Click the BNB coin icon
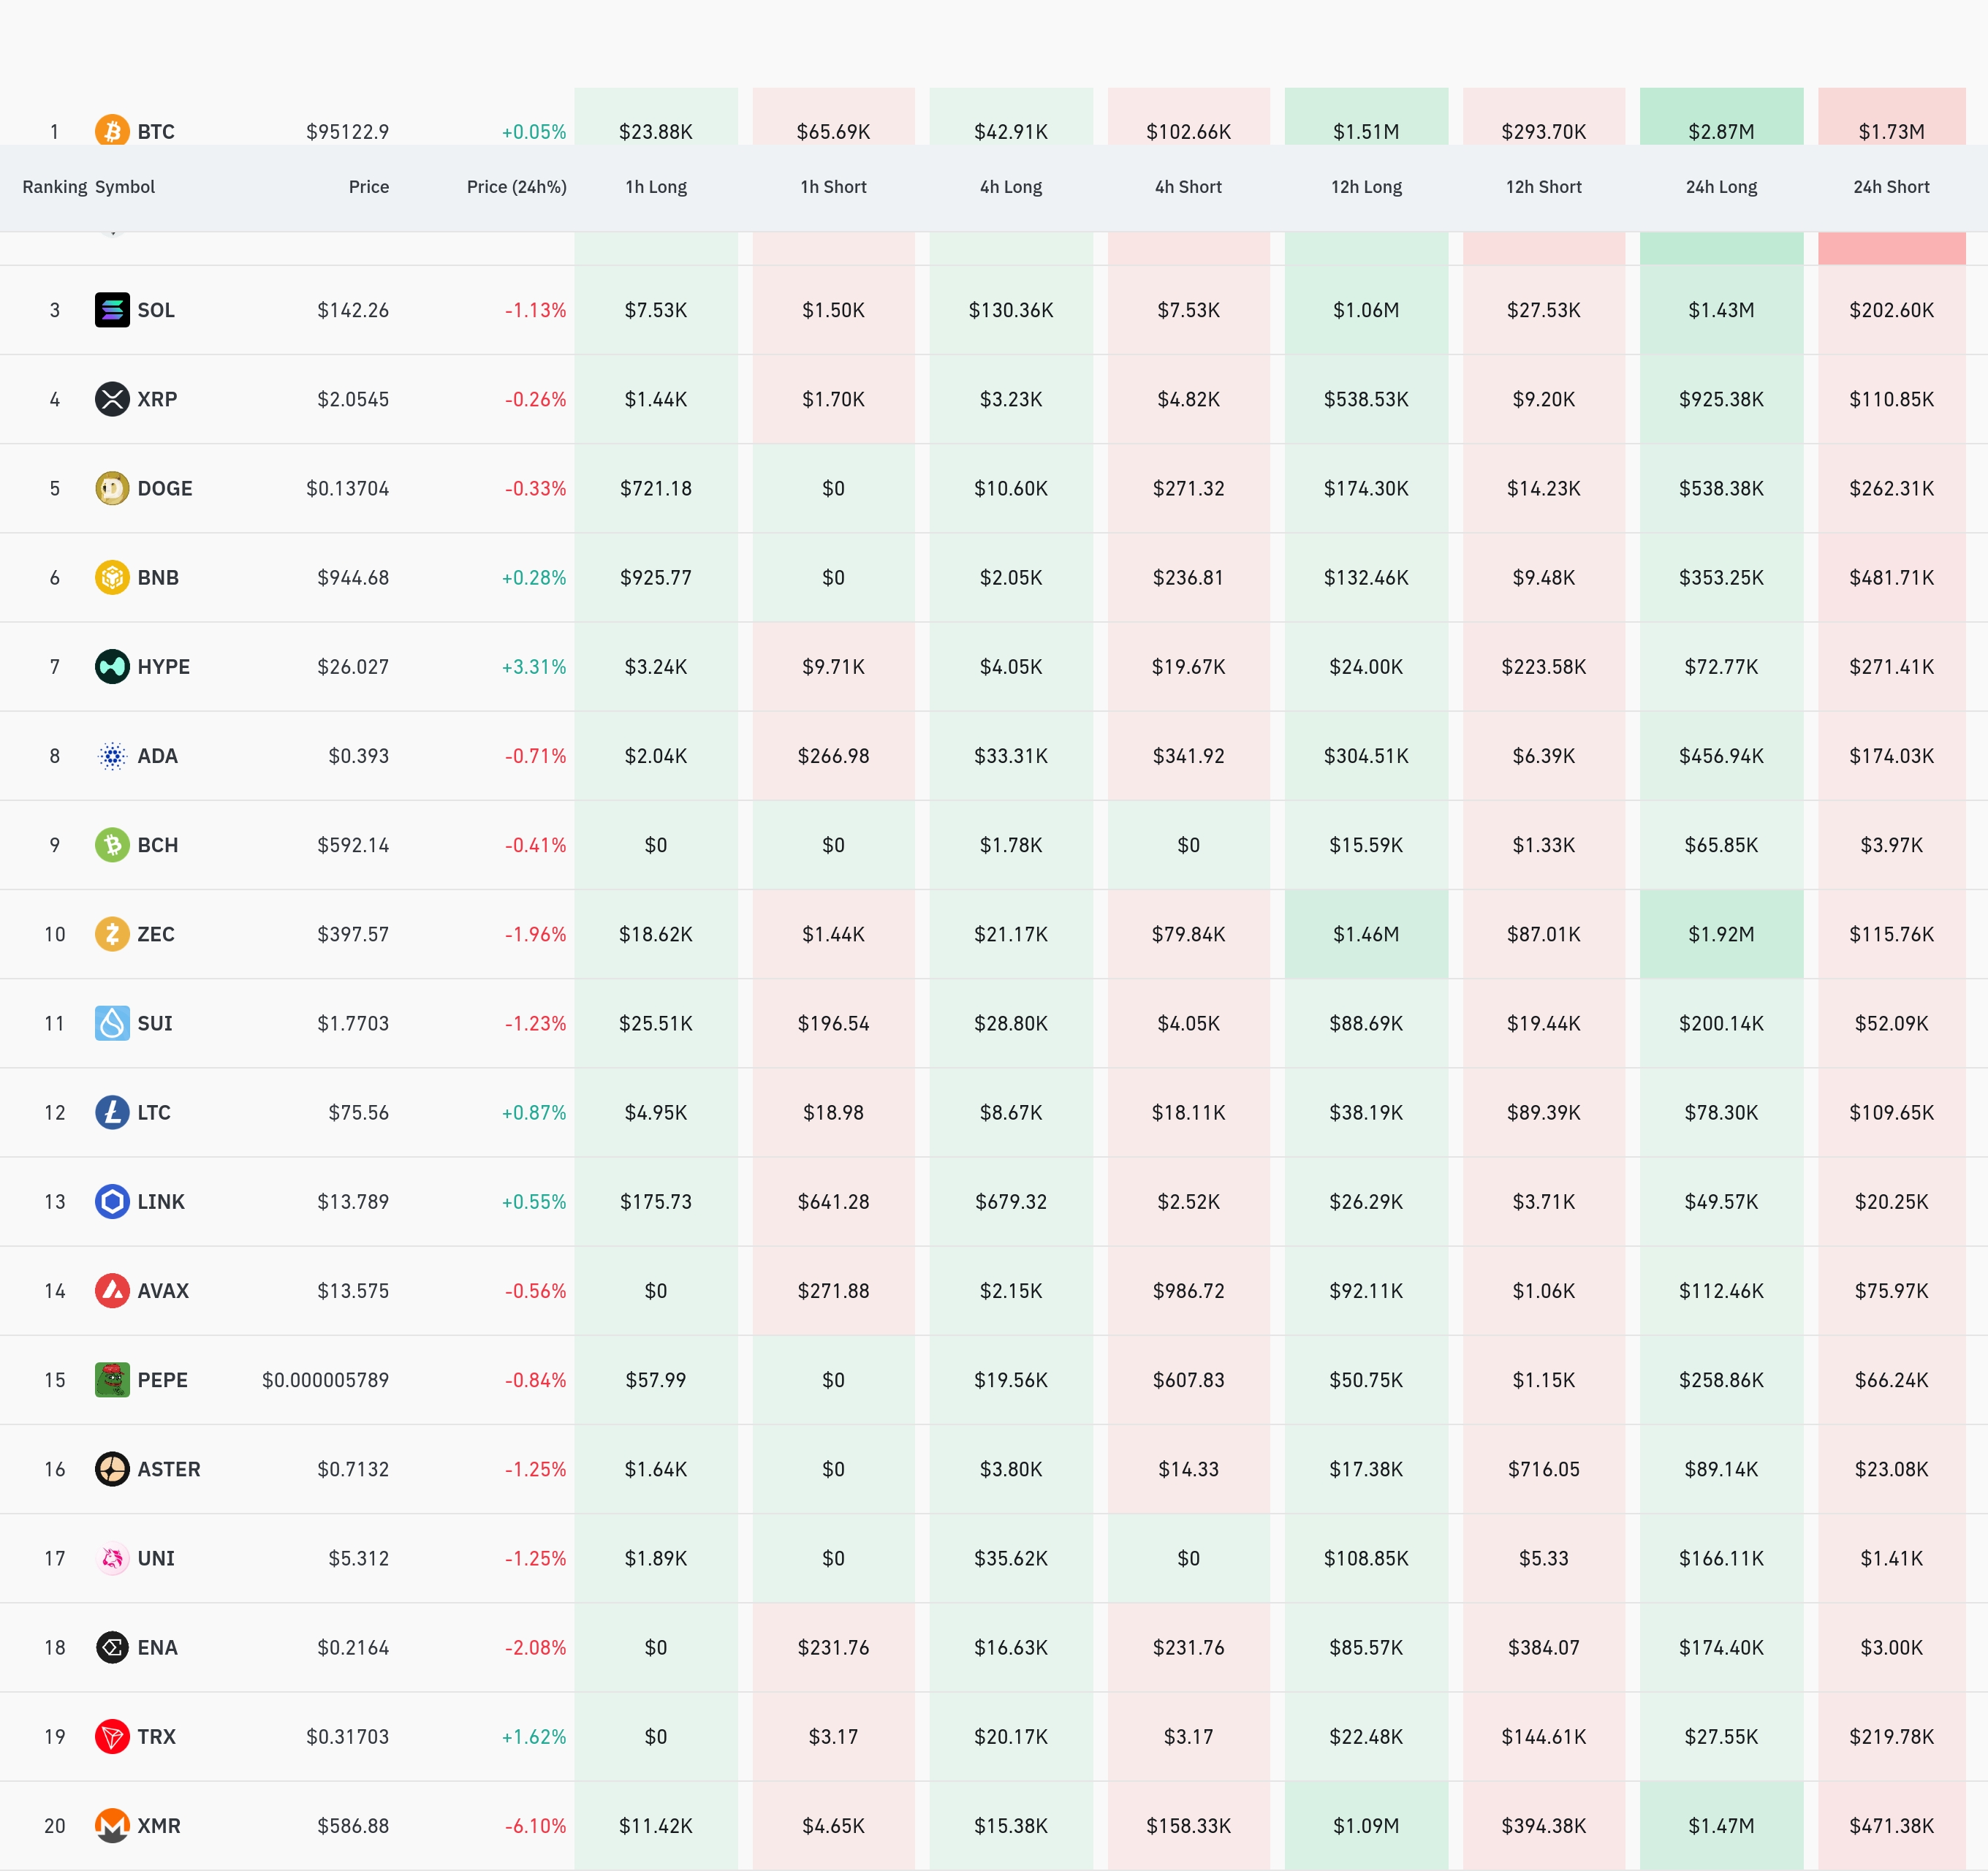Viewport: 1988px width, 1871px height. coord(112,577)
